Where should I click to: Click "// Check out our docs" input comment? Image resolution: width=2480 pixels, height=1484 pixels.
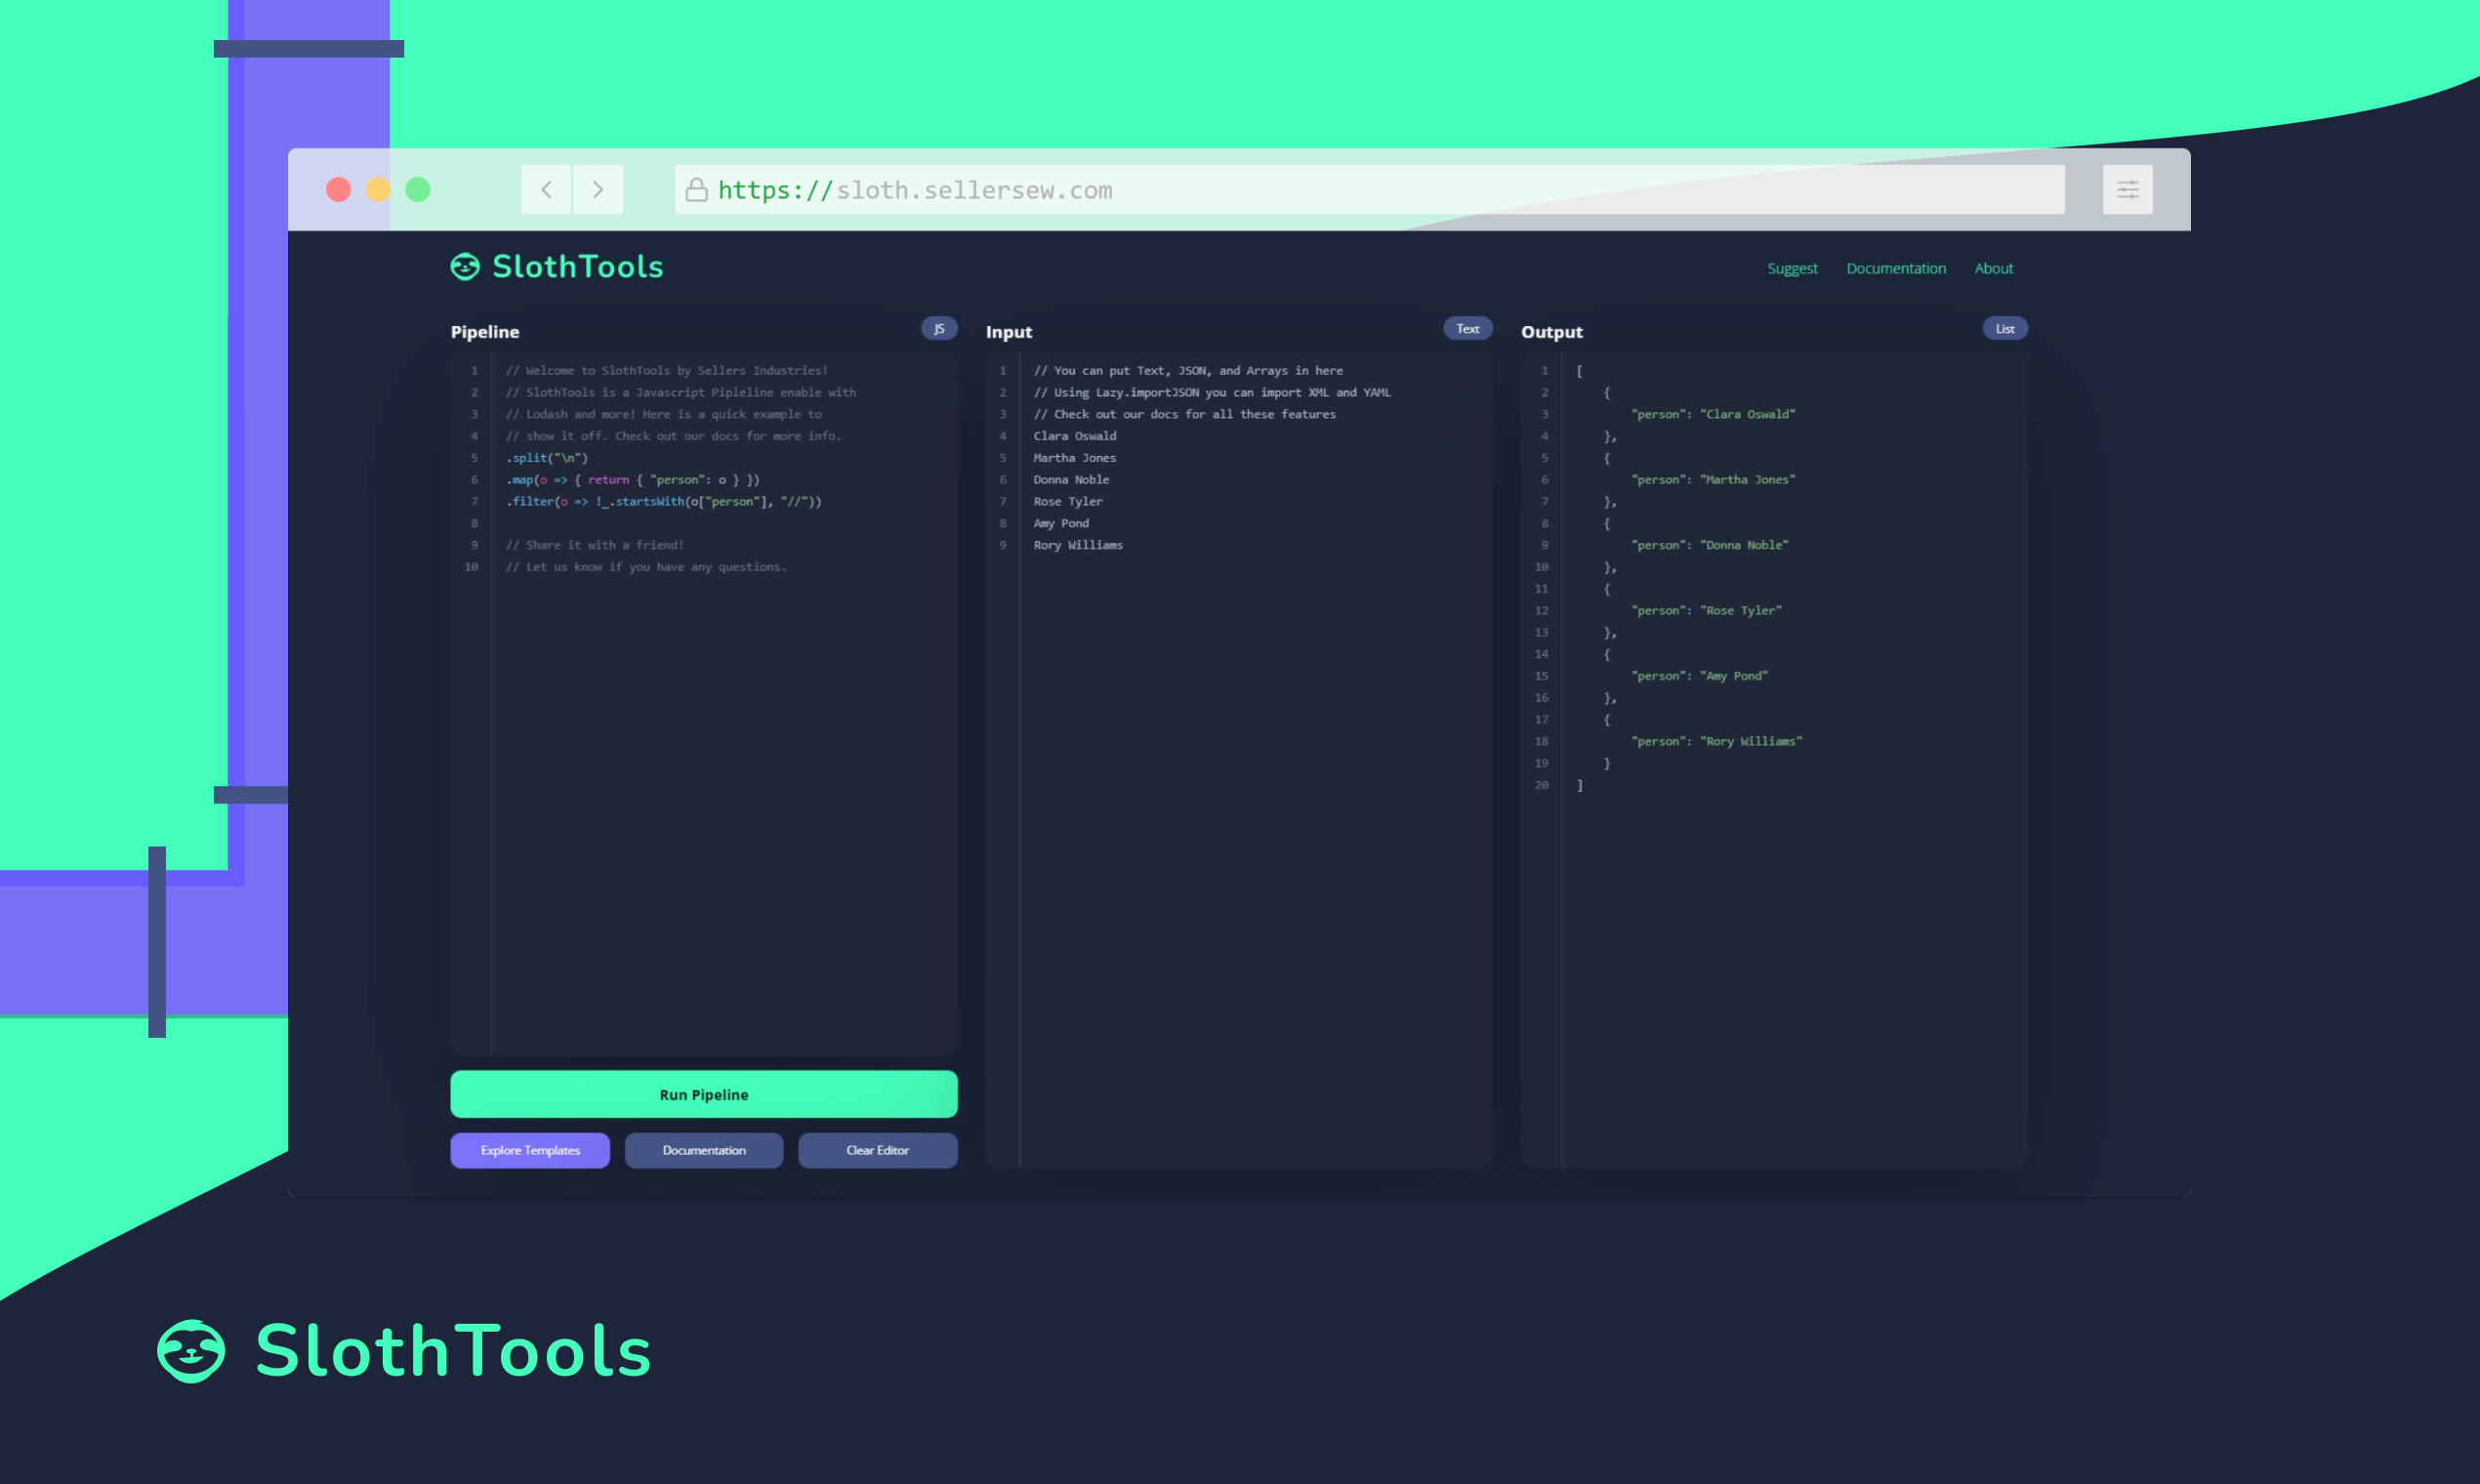point(1185,414)
